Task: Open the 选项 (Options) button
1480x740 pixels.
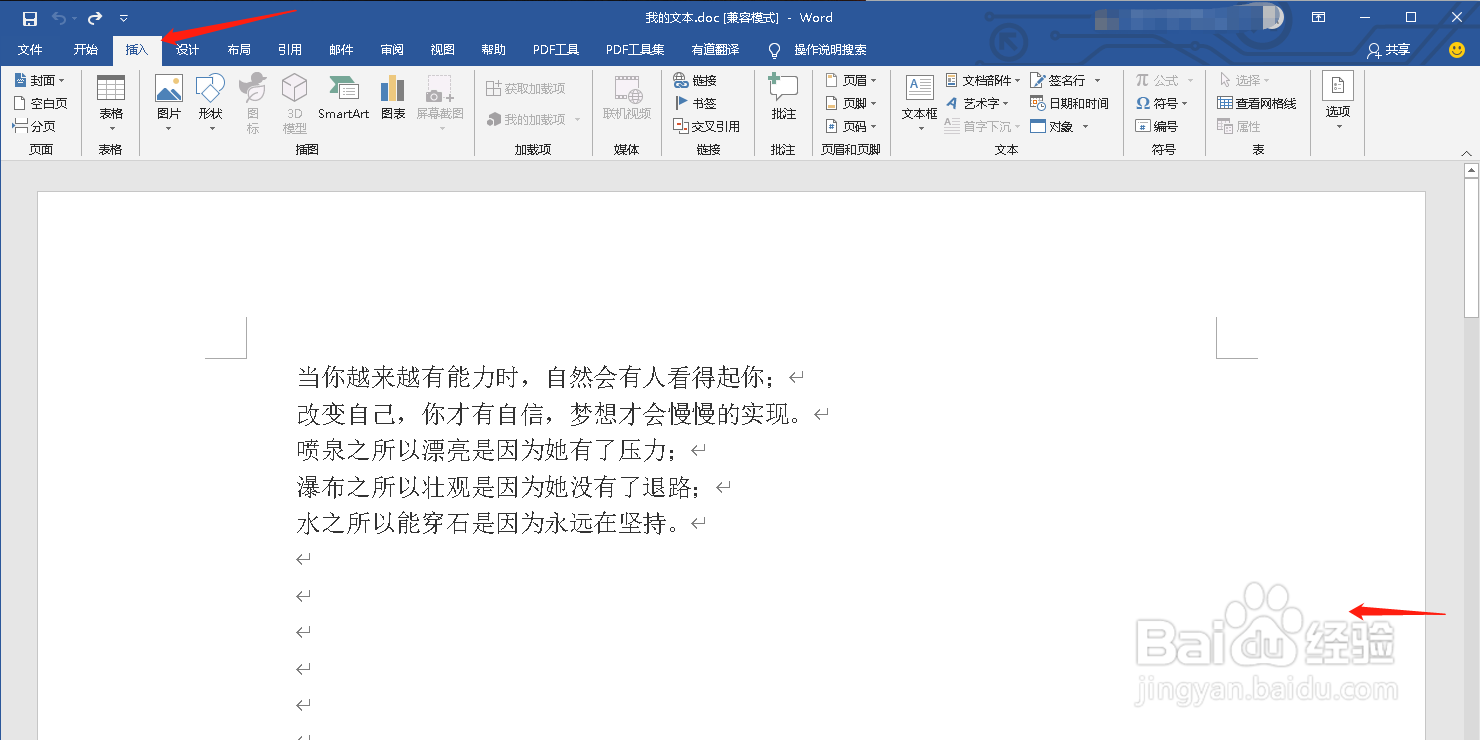Action: (1338, 101)
